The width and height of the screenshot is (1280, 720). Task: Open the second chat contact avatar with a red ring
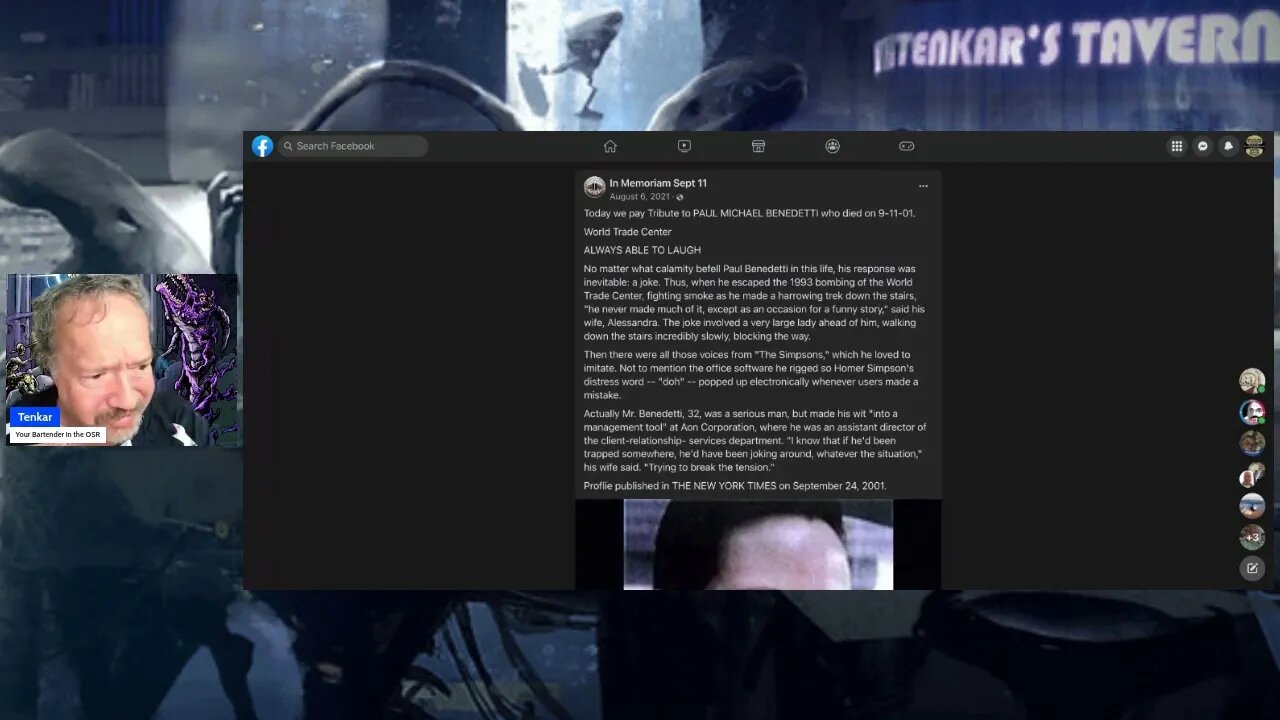[x=1252, y=412]
